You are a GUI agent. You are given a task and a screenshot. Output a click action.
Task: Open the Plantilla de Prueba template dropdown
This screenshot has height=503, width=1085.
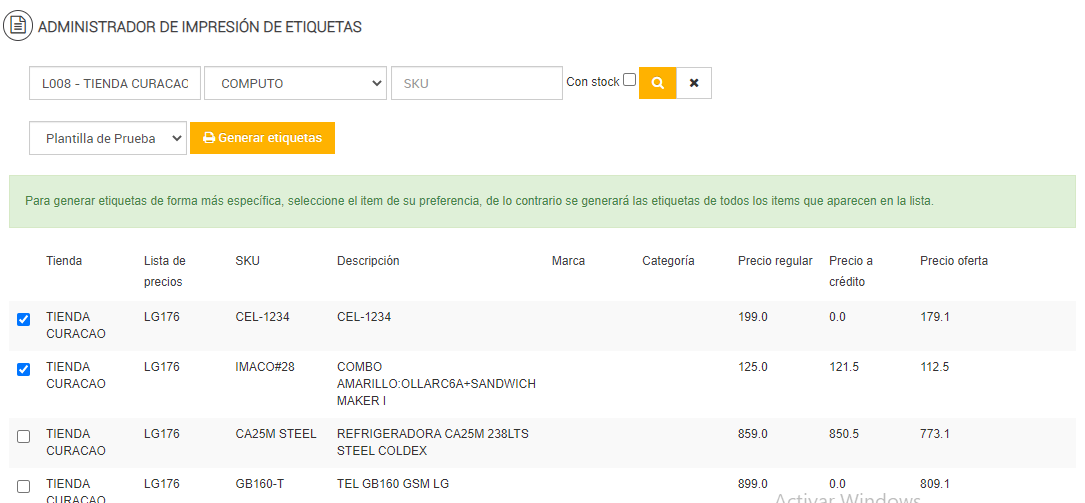tap(108, 138)
